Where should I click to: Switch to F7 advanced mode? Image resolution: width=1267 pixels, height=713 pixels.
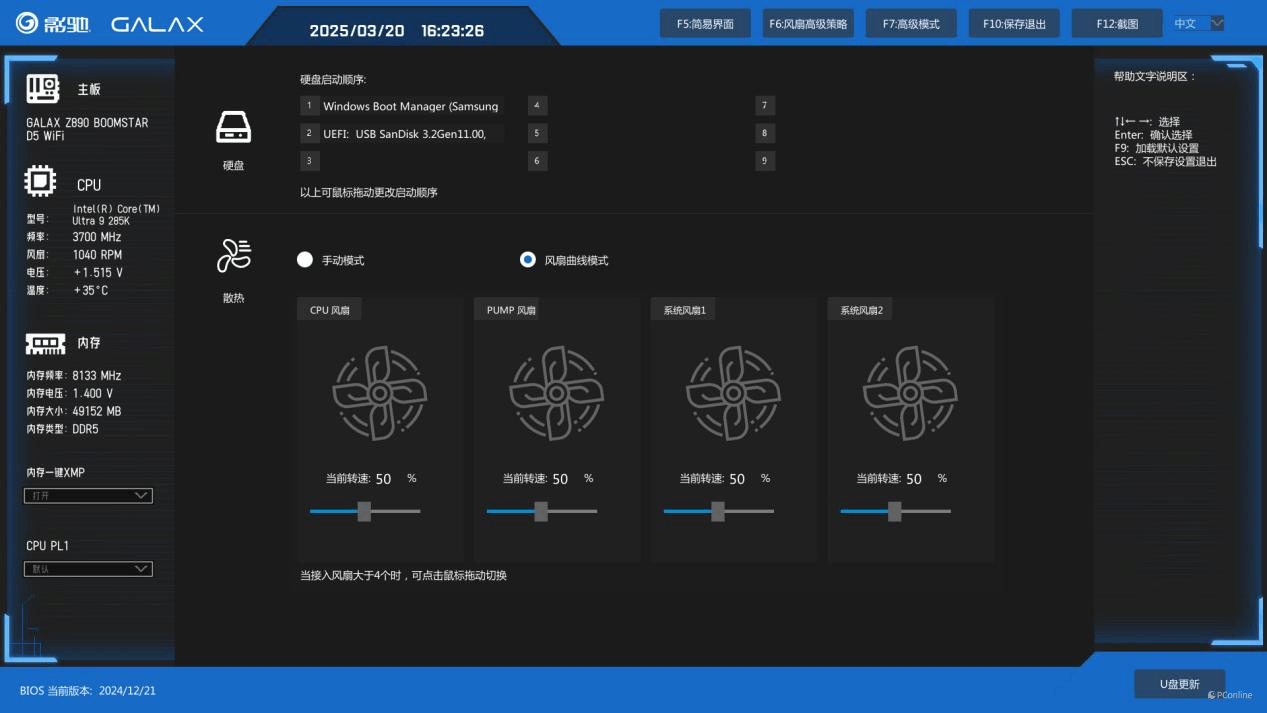tap(910, 23)
